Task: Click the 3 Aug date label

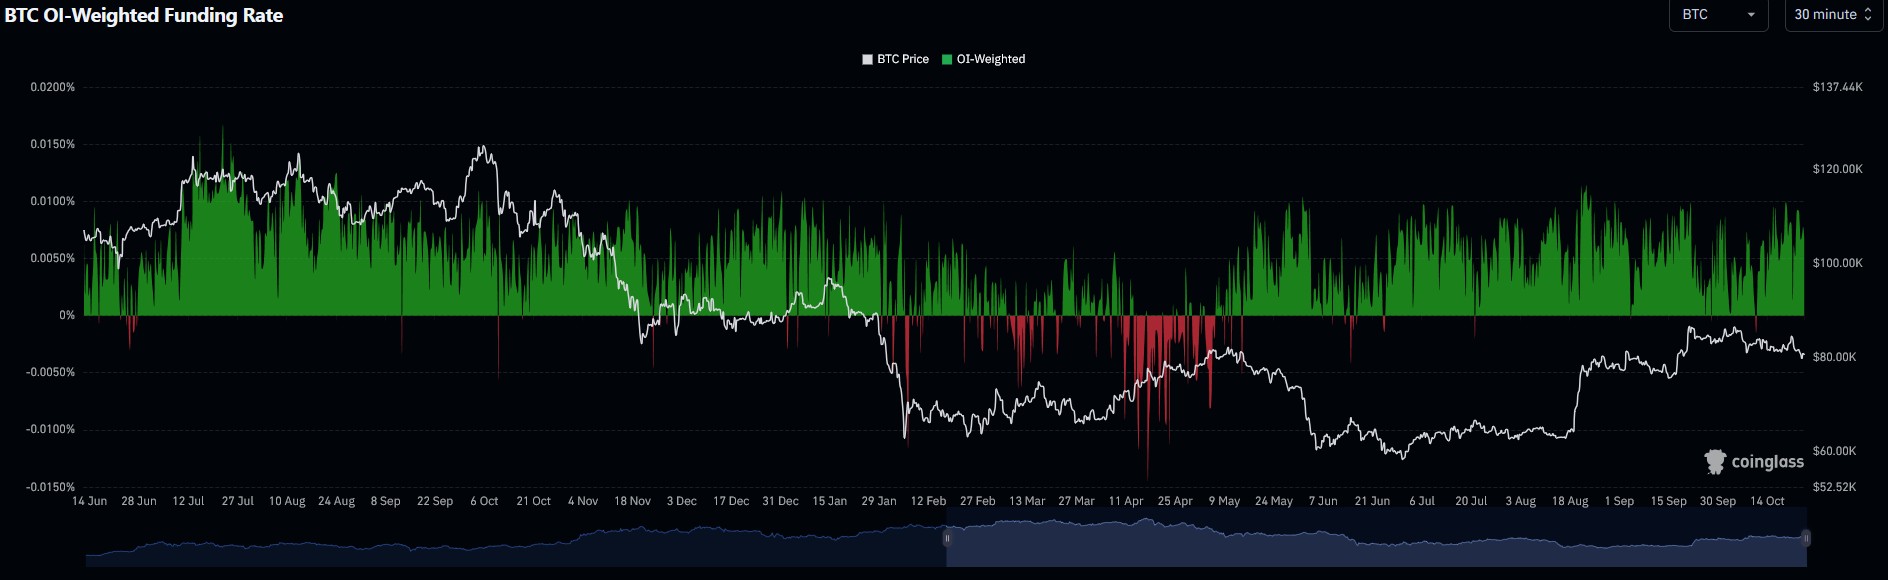Action: tap(1521, 501)
